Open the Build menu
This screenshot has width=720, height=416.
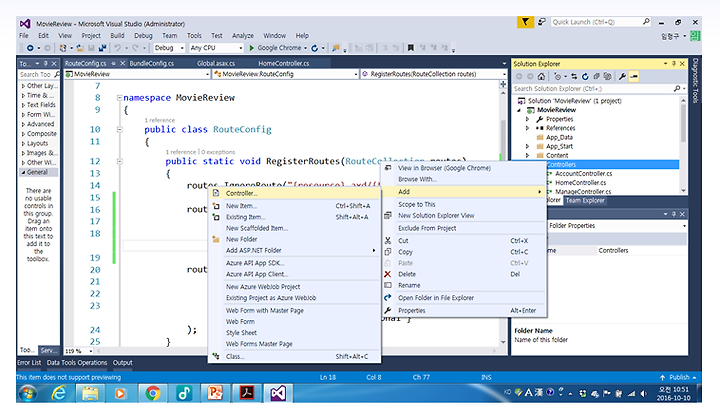[x=117, y=36]
